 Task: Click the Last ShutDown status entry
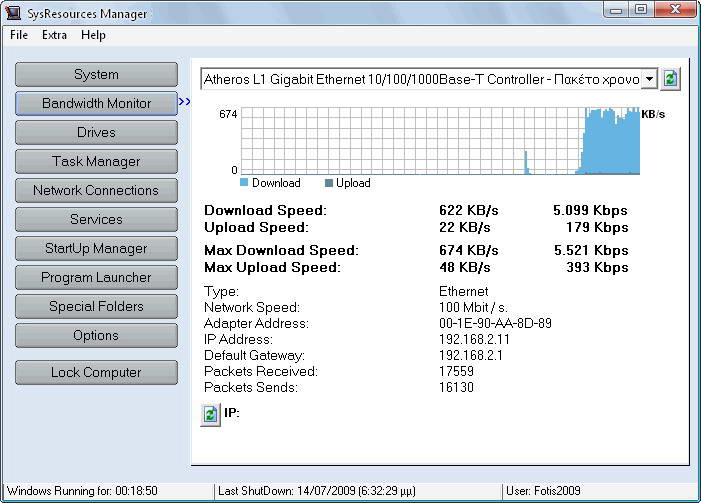pos(317,491)
